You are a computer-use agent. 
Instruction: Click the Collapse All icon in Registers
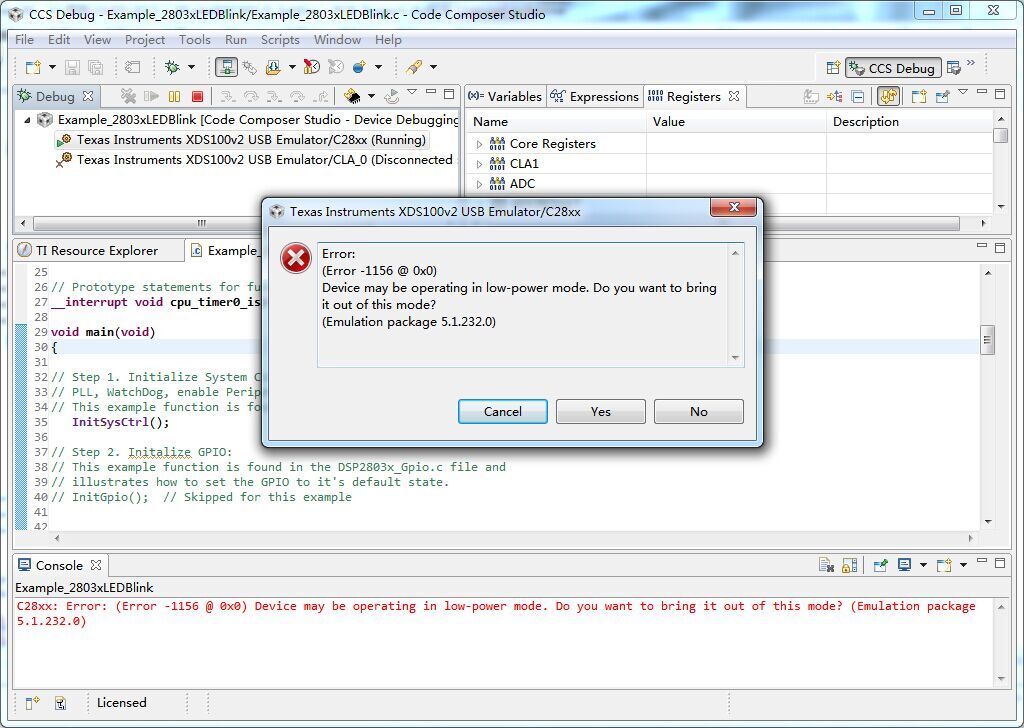tap(858, 97)
